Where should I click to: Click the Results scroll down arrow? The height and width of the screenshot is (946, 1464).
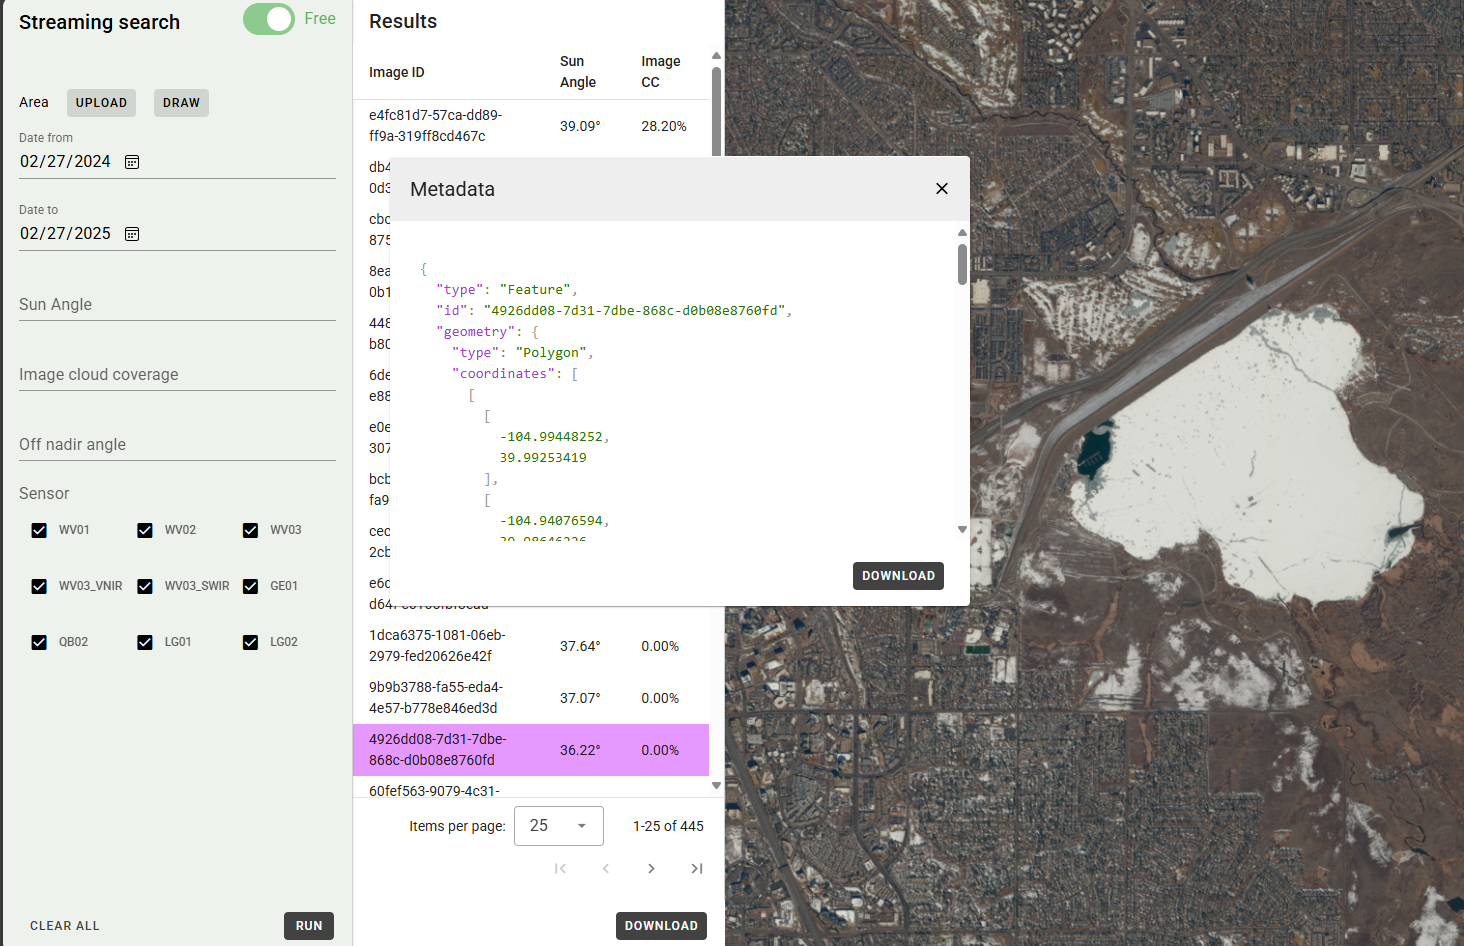coord(716,786)
